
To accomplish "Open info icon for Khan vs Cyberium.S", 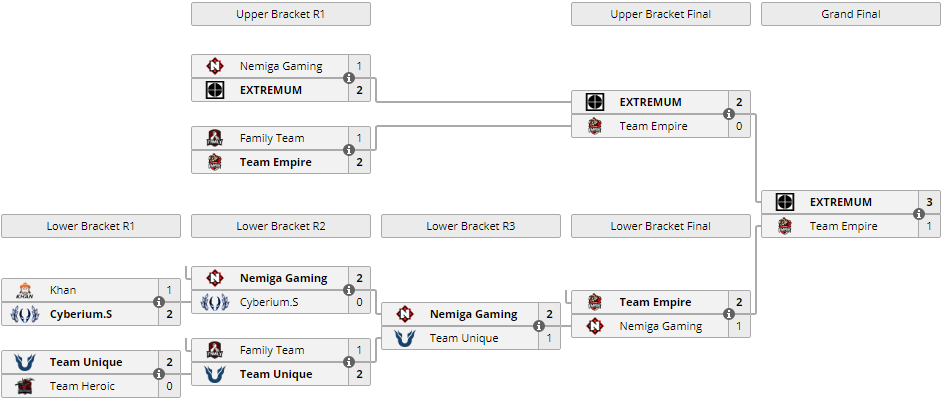I will (x=159, y=302).
